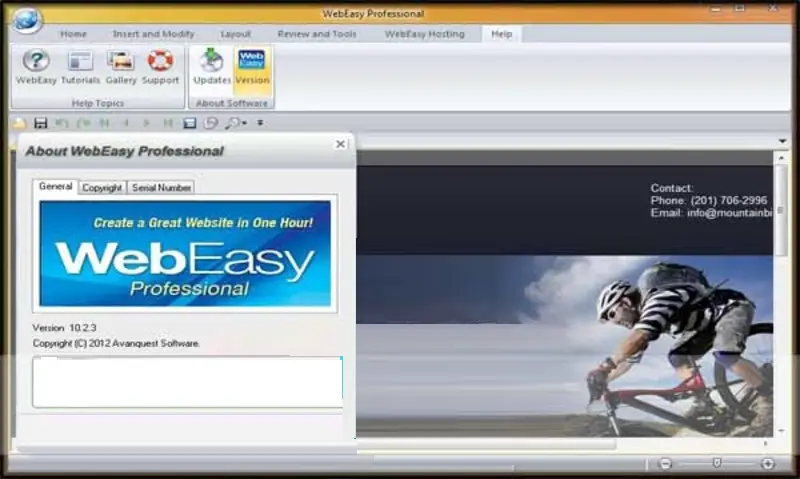Click the phone number (201) 706-2996

point(729,200)
